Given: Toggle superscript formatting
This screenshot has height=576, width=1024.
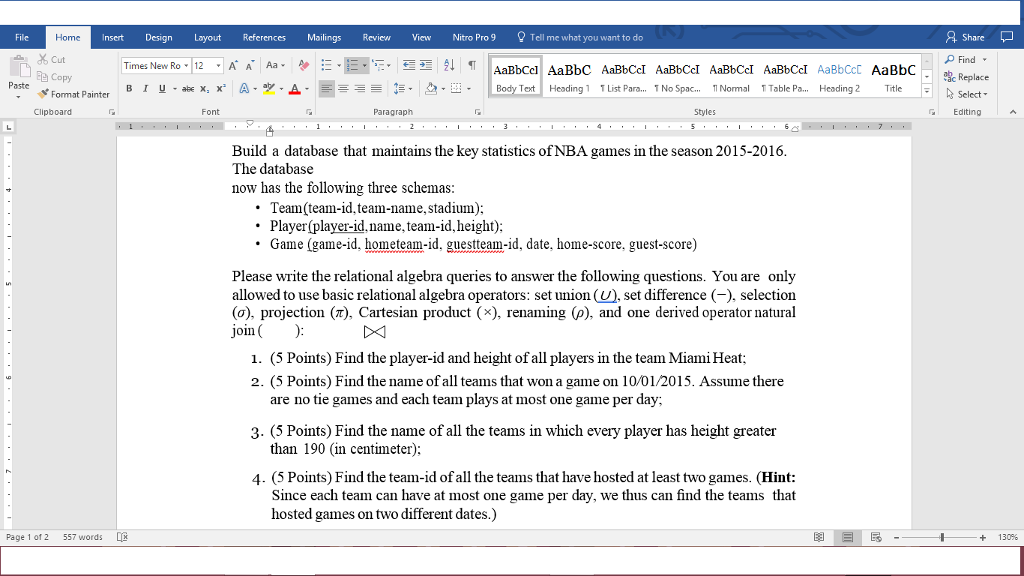Looking at the screenshot, I should tap(220, 88).
